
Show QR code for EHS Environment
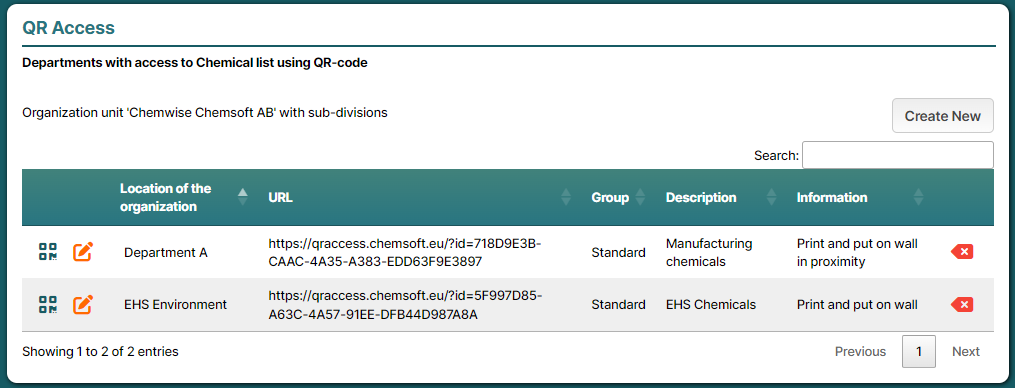click(x=48, y=304)
